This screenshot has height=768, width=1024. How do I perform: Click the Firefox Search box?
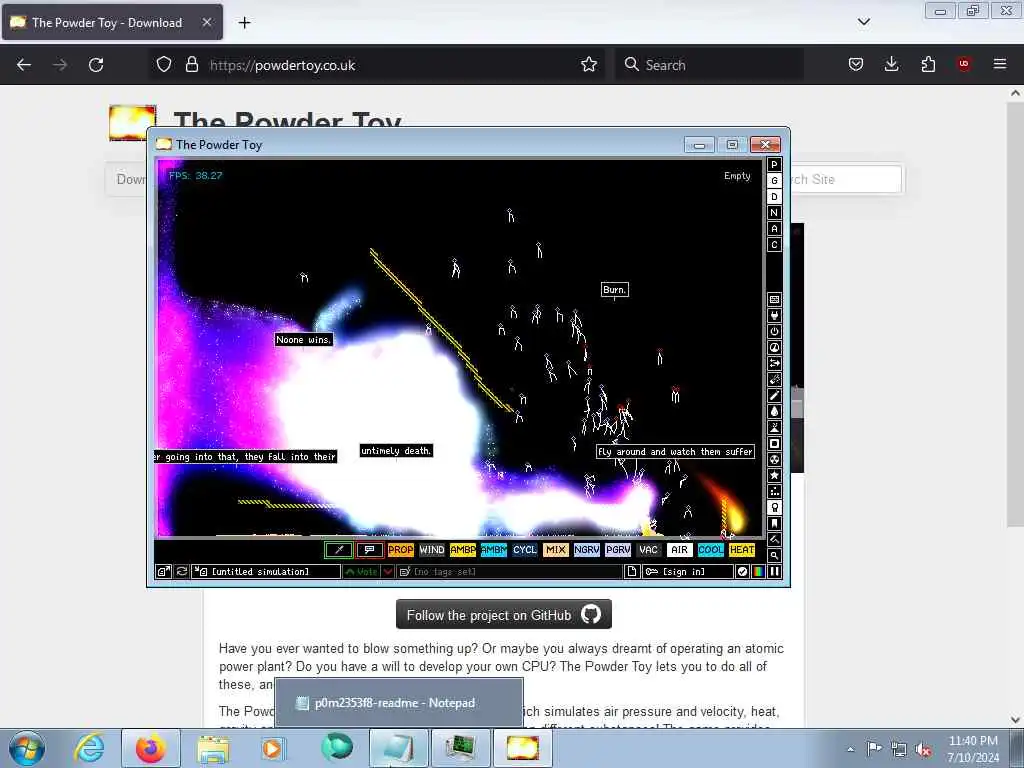point(709,65)
